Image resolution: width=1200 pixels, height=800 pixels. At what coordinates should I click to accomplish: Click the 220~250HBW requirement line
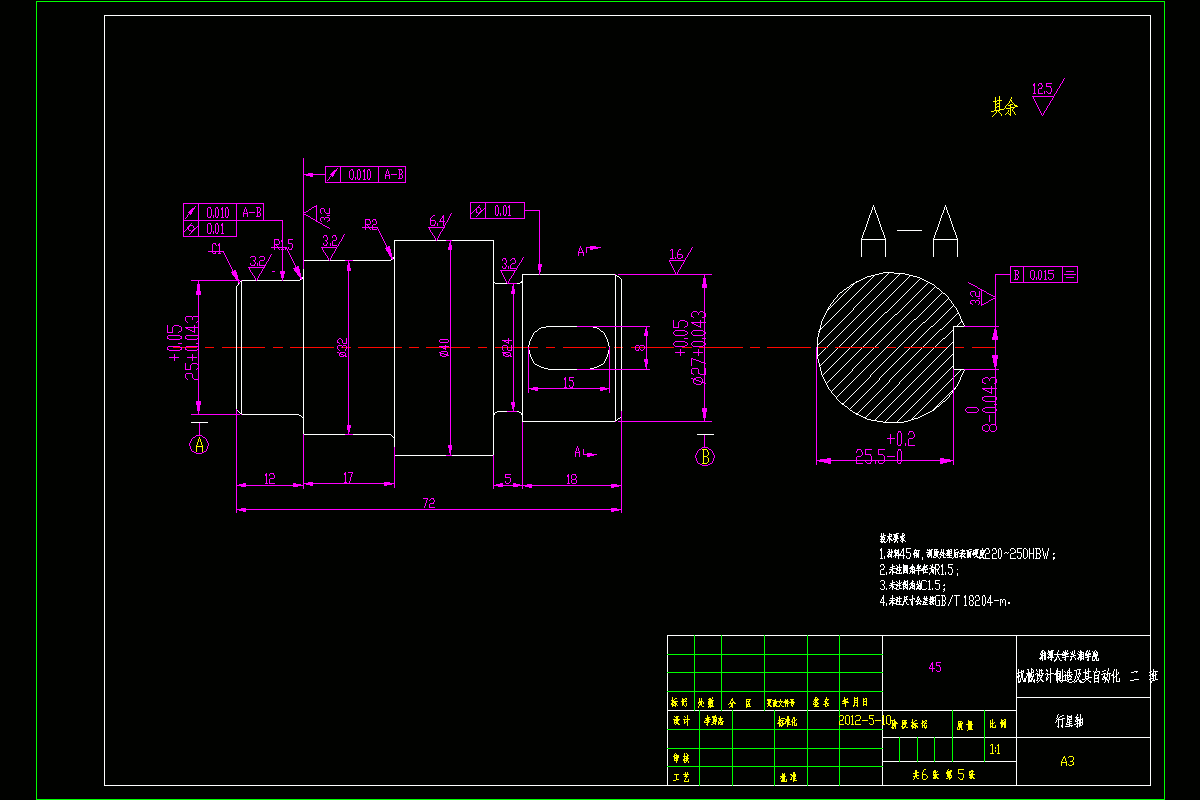coord(967,552)
